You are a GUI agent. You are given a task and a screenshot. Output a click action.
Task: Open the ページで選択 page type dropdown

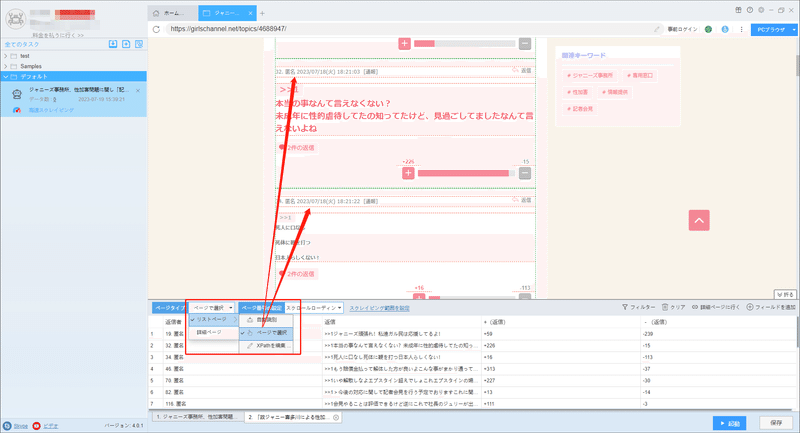pyautogui.click(x=212, y=308)
